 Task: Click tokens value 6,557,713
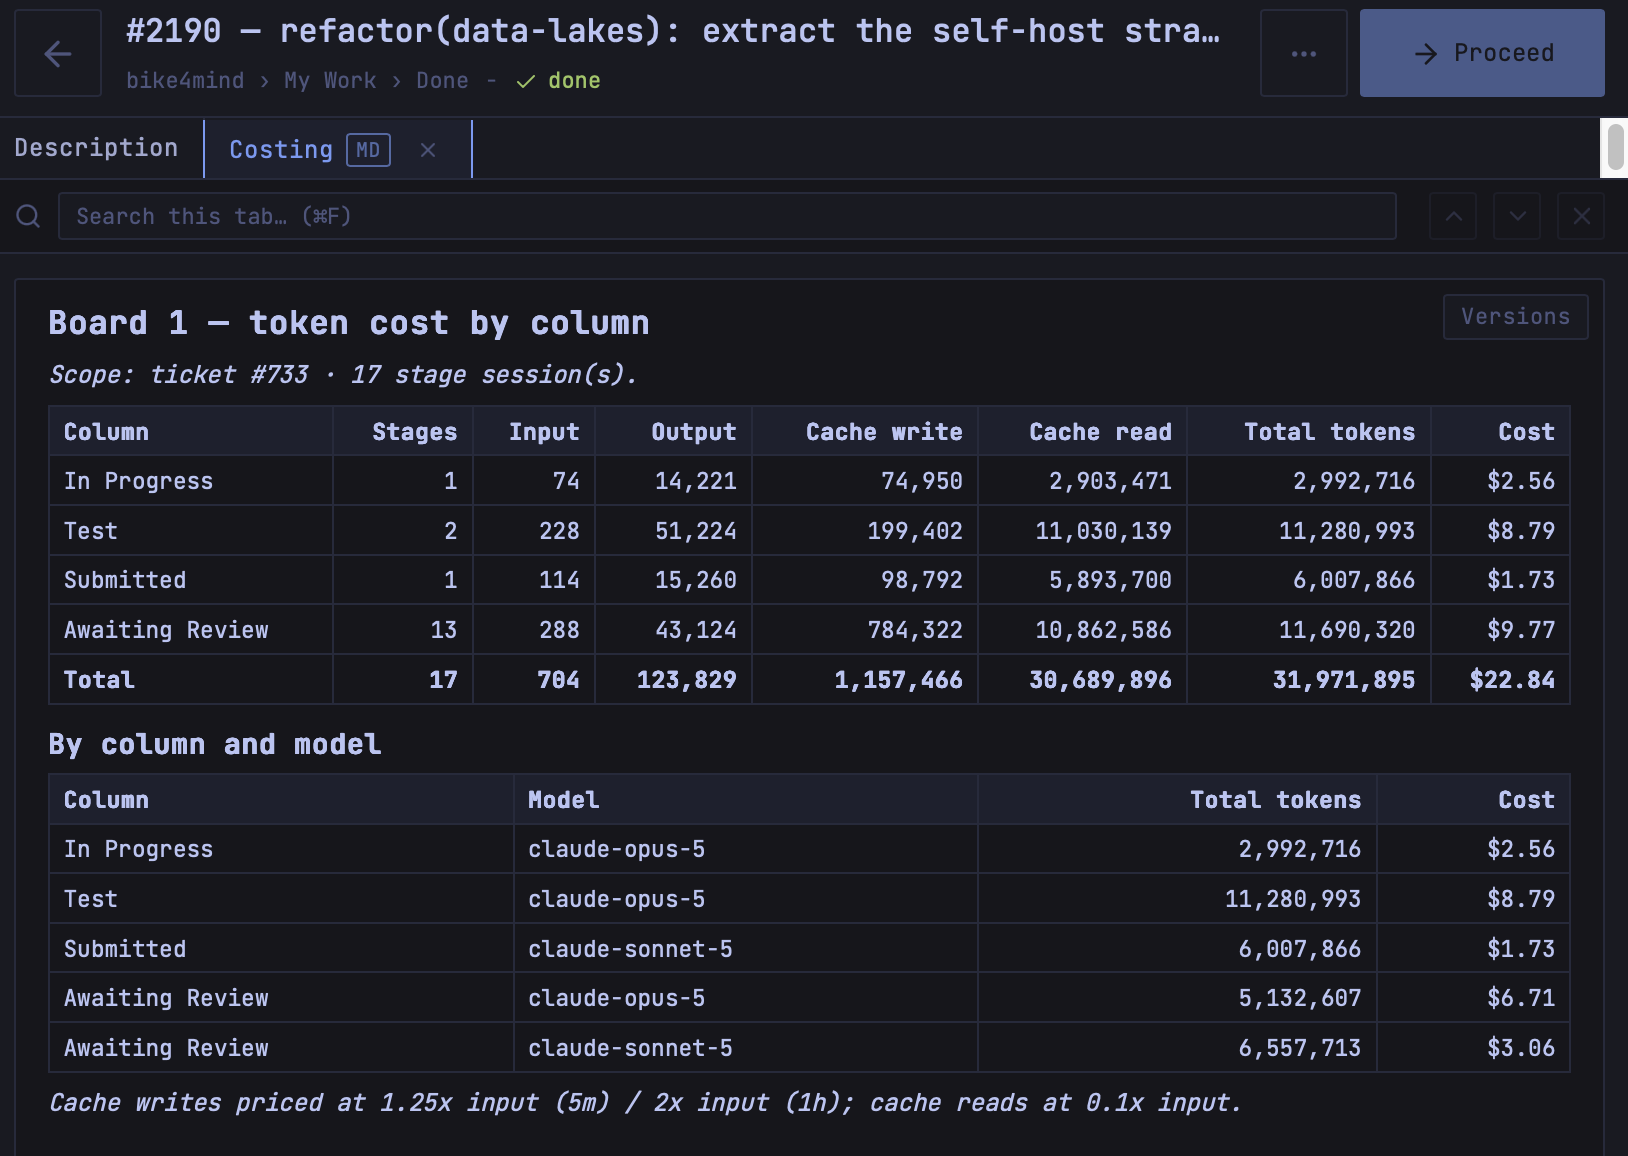pos(1299,1048)
